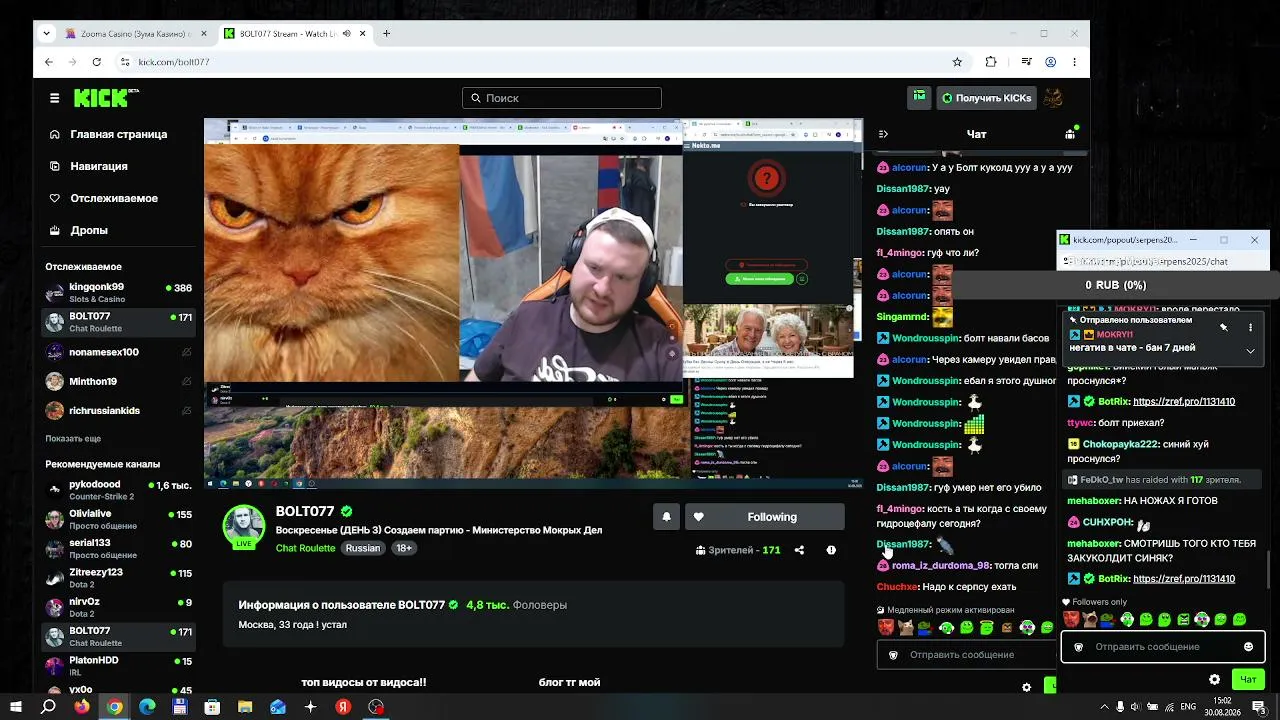Open the Chat Roulette category link under stream title

point(305,548)
